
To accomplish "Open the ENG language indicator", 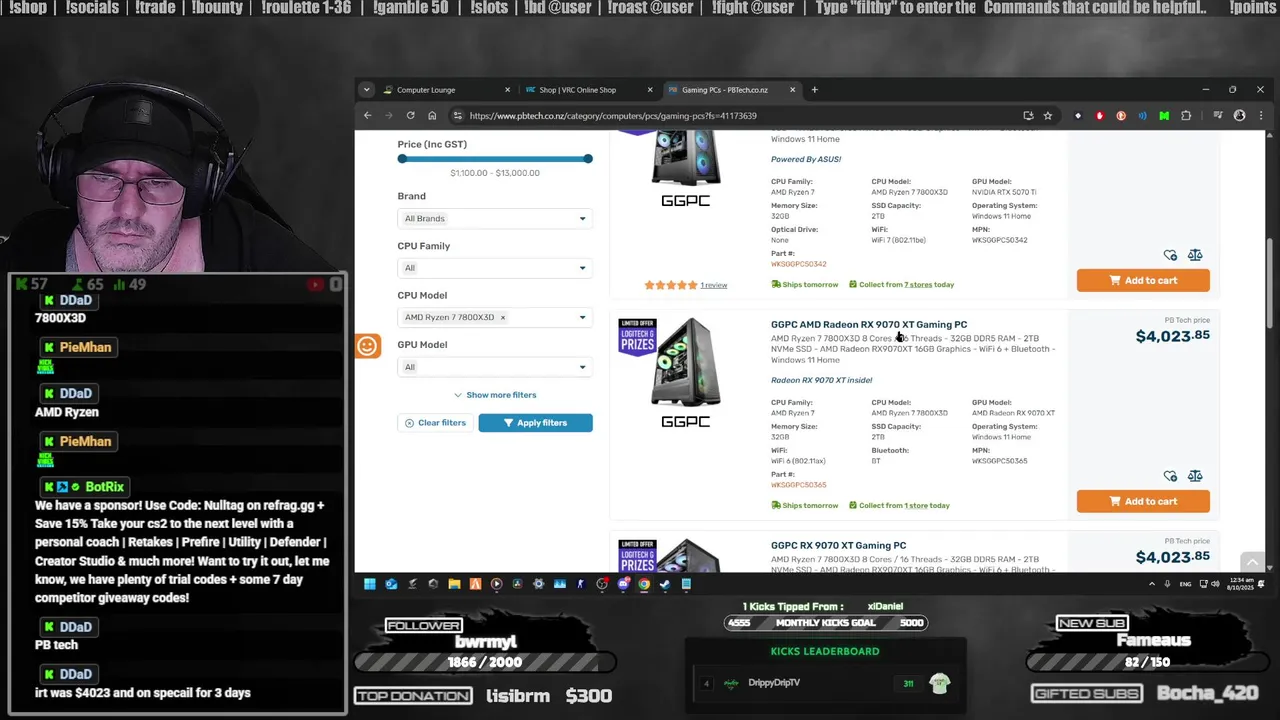I will 1186,584.
